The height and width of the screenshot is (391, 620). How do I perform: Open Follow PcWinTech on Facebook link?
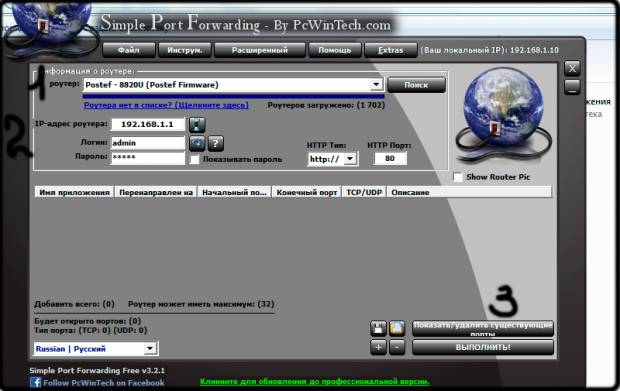click(104, 383)
